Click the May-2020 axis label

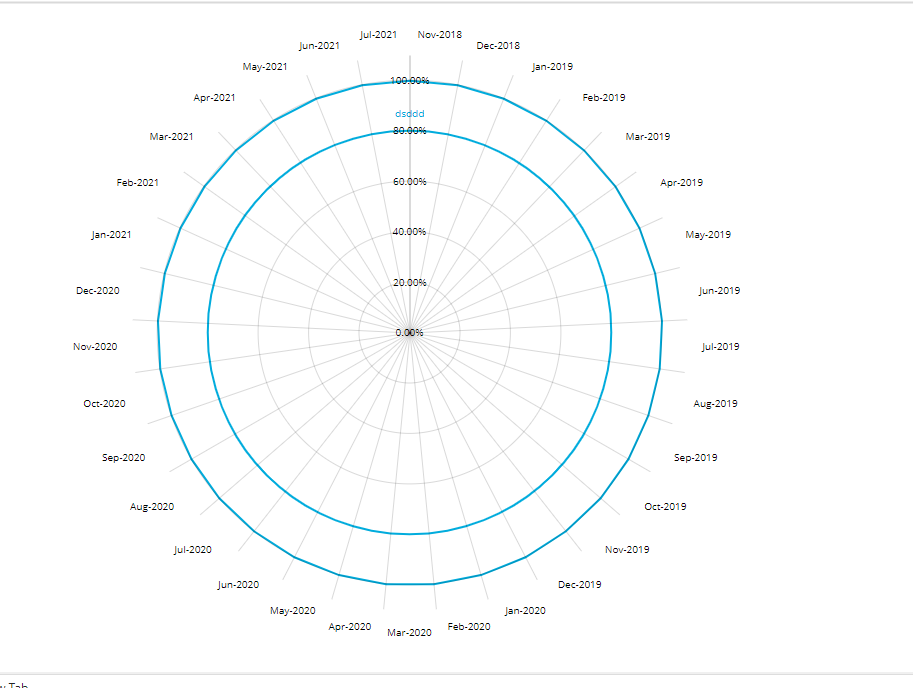[x=292, y=611]
